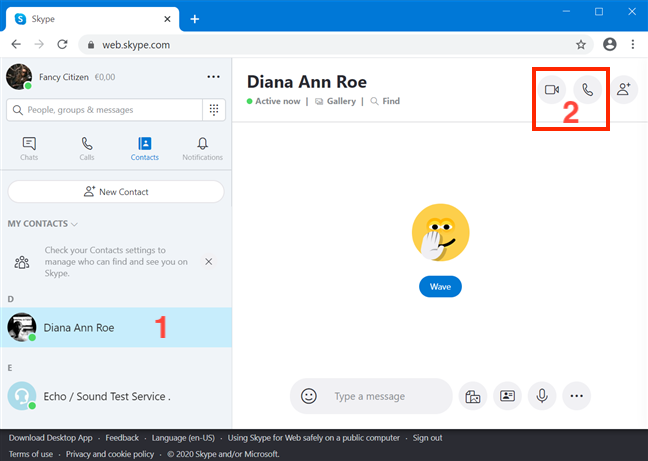Click the Echo Sound Test Service avatar
The width and height of the screenshot is (648, 461).
(x=22, y=396)
